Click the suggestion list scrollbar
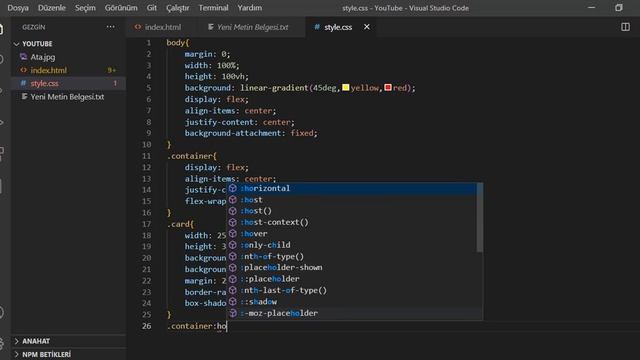Screen dimensions: 640x360 (480, 217)
